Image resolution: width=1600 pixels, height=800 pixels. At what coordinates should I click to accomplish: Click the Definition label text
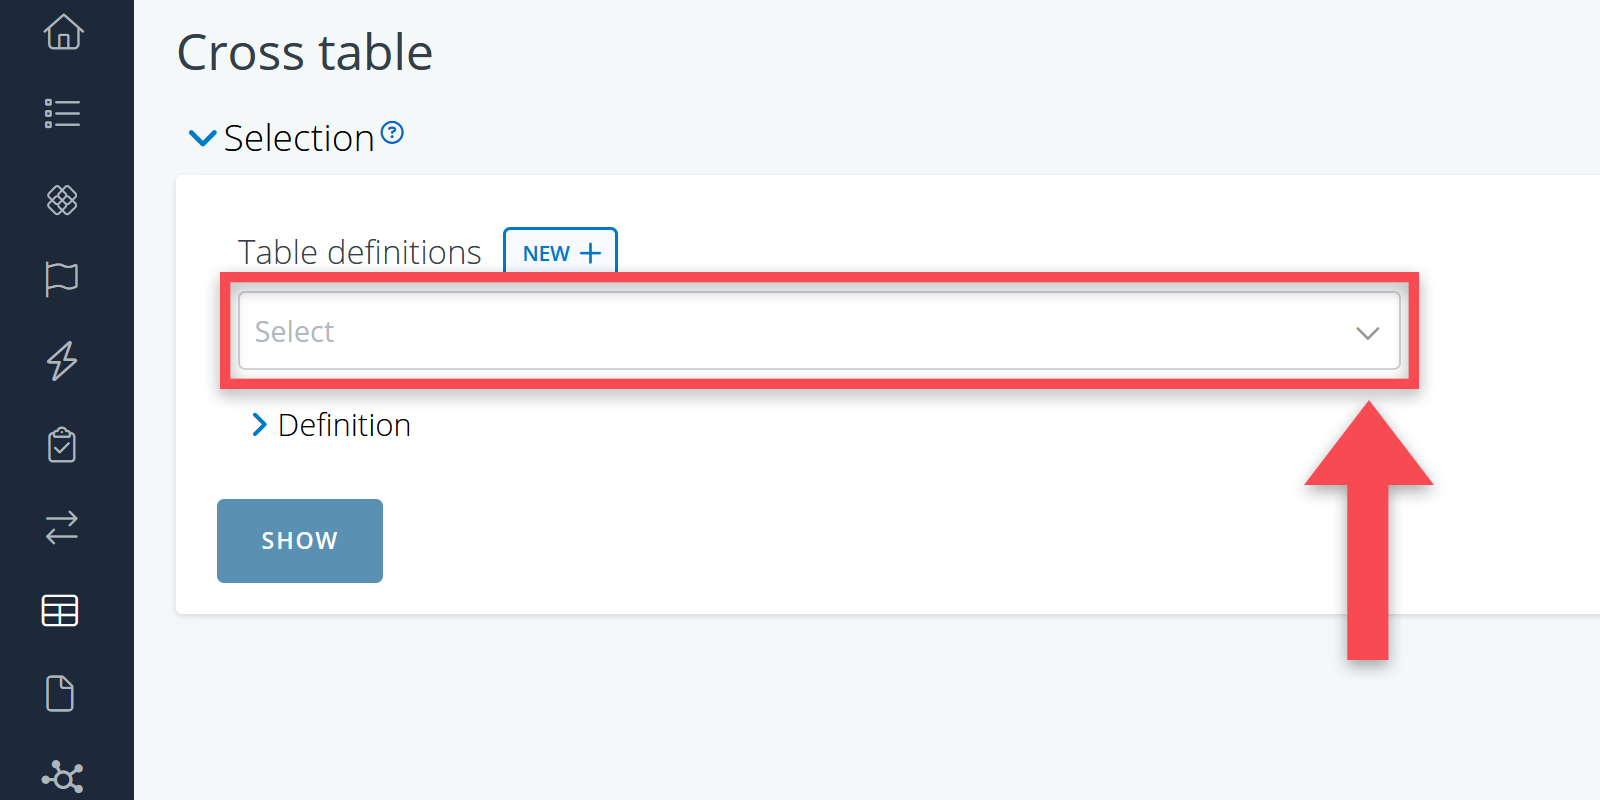point(344,425)
